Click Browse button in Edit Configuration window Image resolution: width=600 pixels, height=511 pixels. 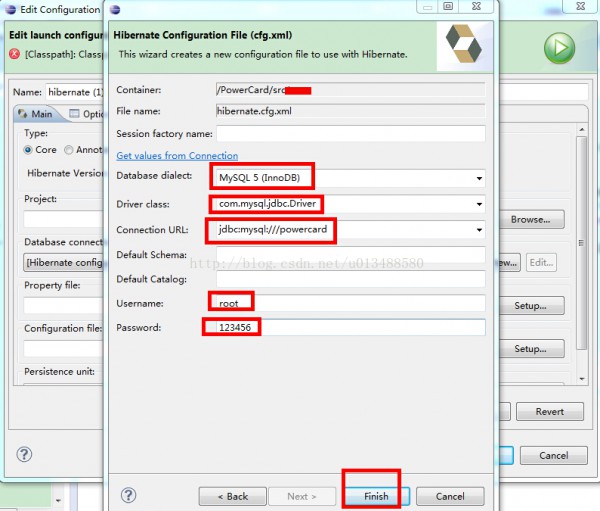tap(530, 219)
